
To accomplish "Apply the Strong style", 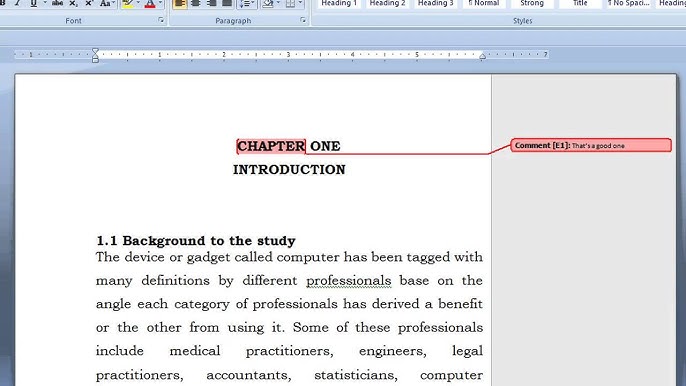I will click(x=532, y=4).
